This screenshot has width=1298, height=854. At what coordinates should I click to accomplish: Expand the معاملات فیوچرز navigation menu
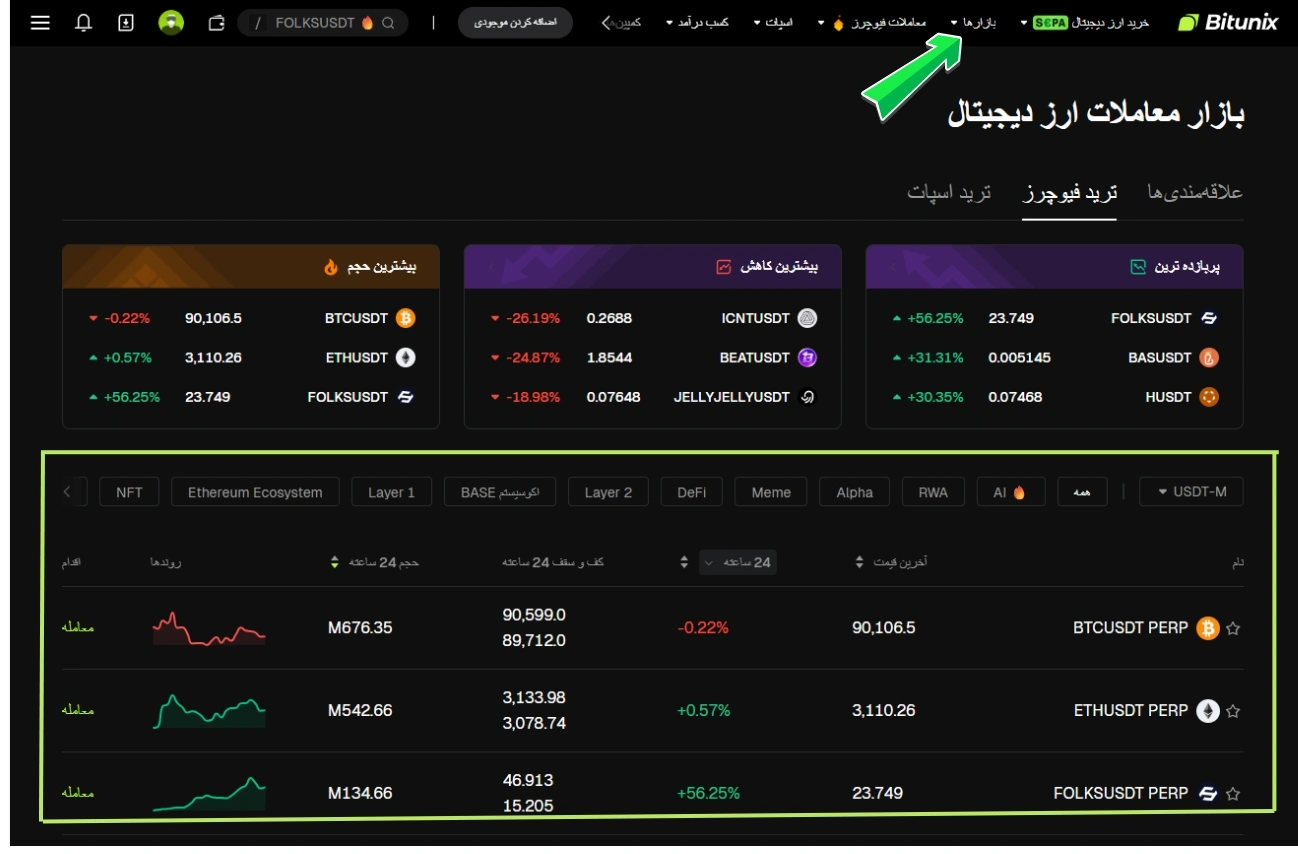click(x=870, y=22)
